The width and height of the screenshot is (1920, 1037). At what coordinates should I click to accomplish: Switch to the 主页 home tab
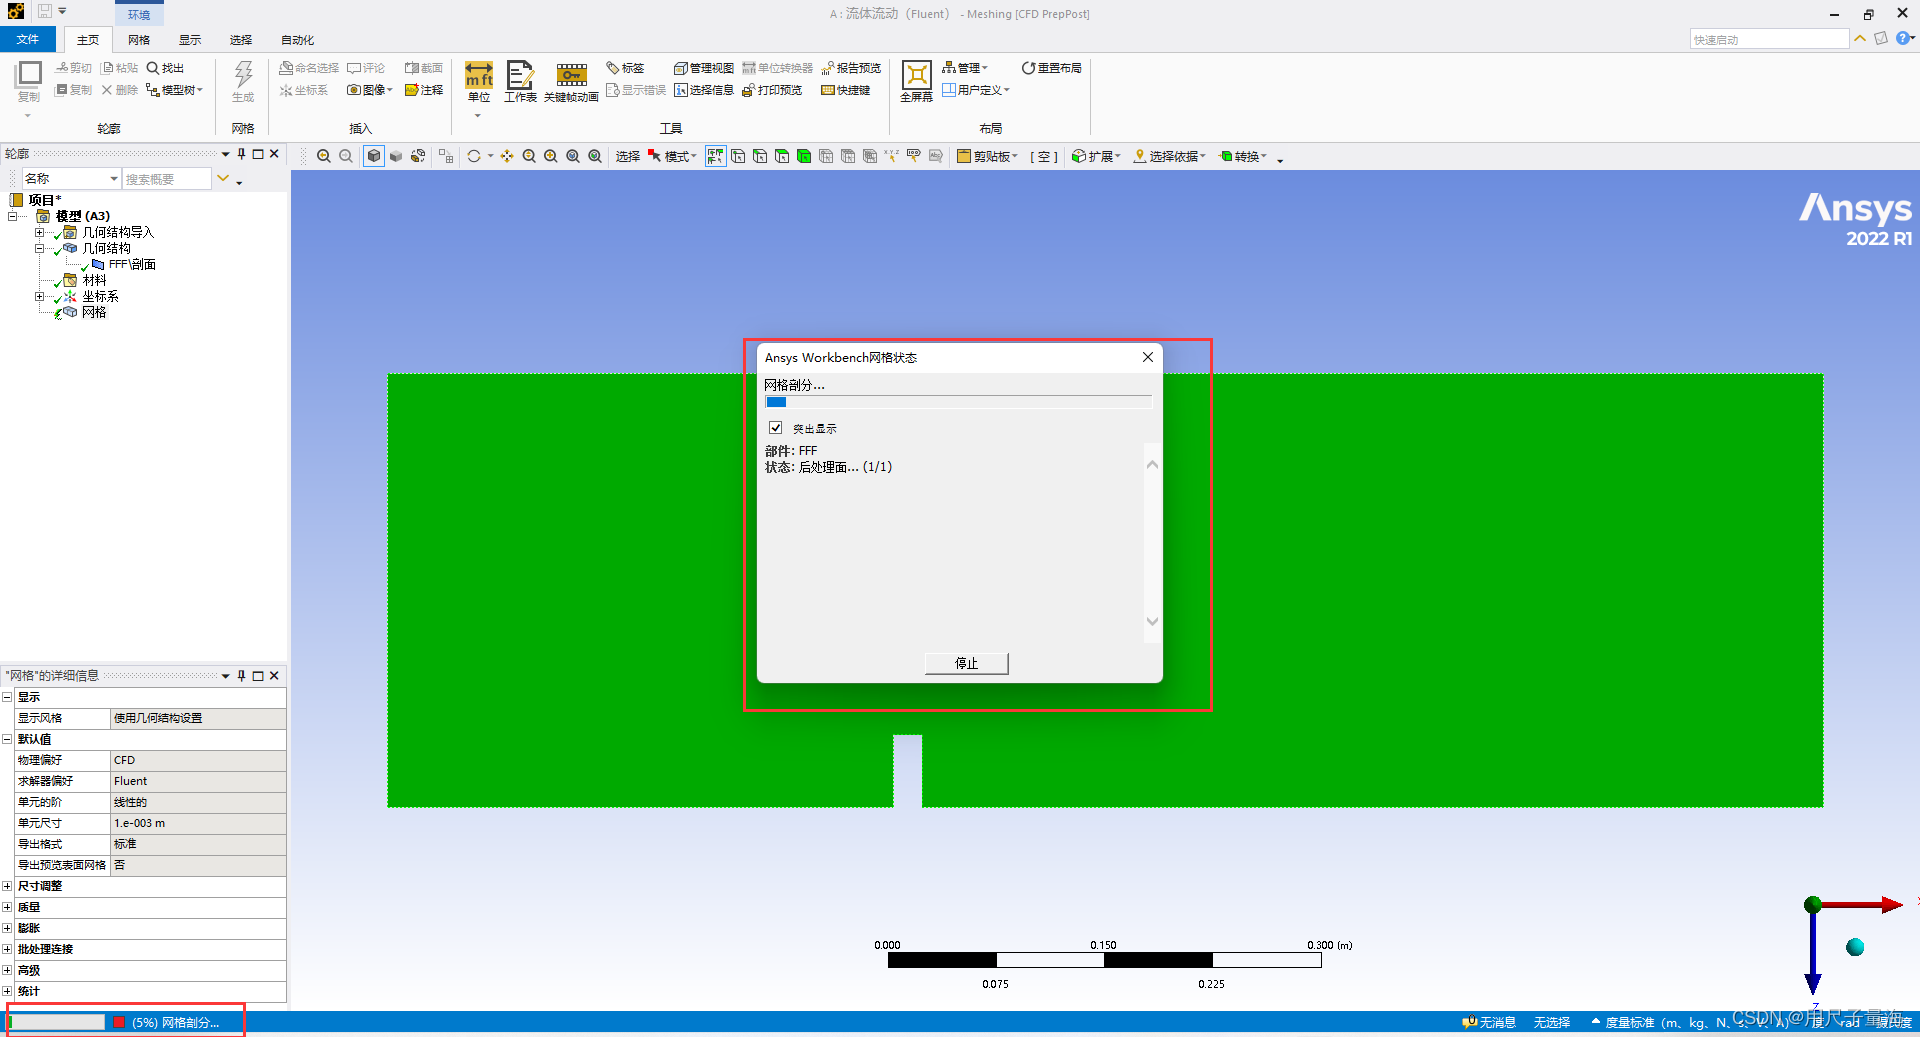pyautogui.click(x=88, y=40)
